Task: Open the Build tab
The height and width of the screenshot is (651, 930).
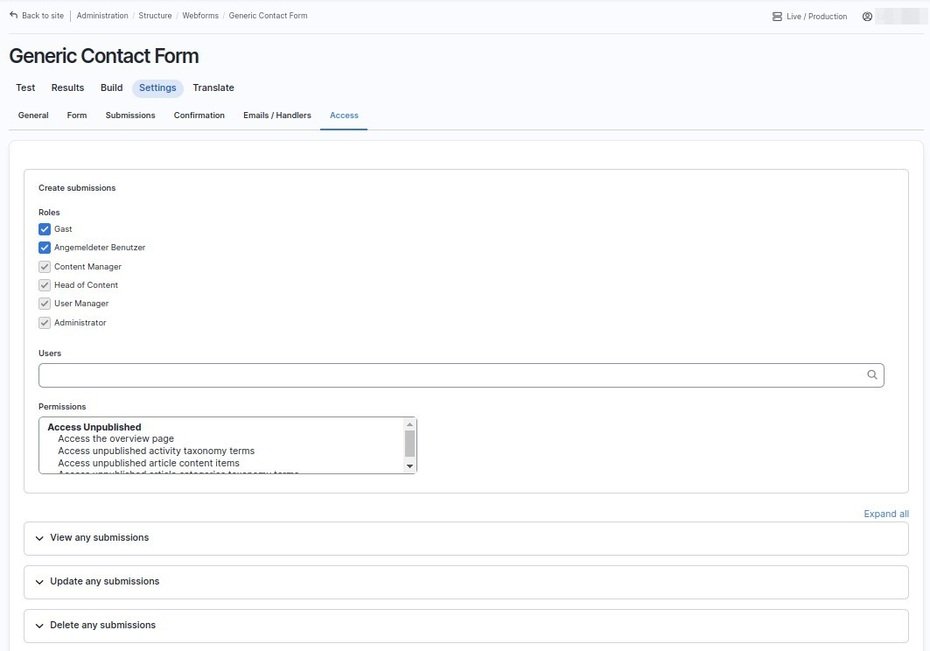Action: pos(111,88)
